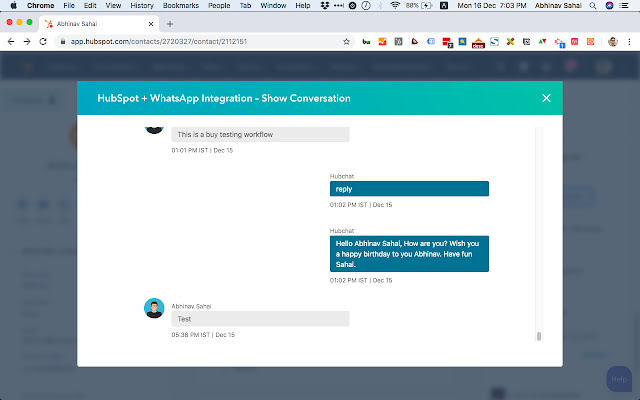
Task: Open the Edit menu
Action: pos(90,5)
